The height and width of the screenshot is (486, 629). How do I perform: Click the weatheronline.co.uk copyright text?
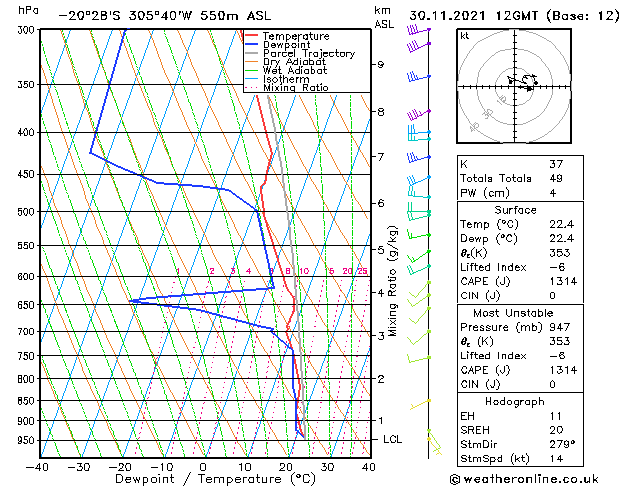coord(524,479)
